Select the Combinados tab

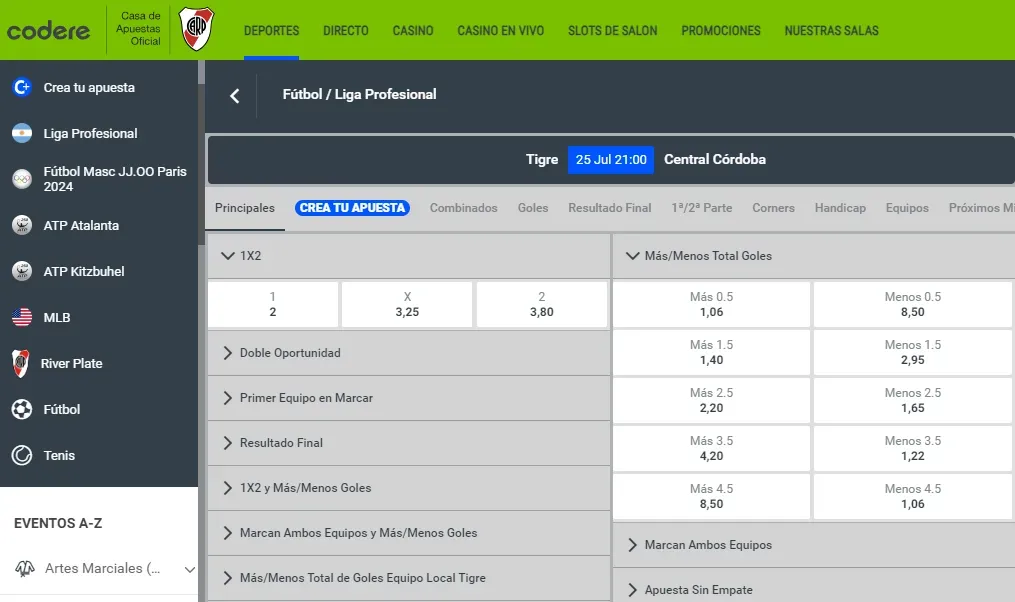click(463, 208)
